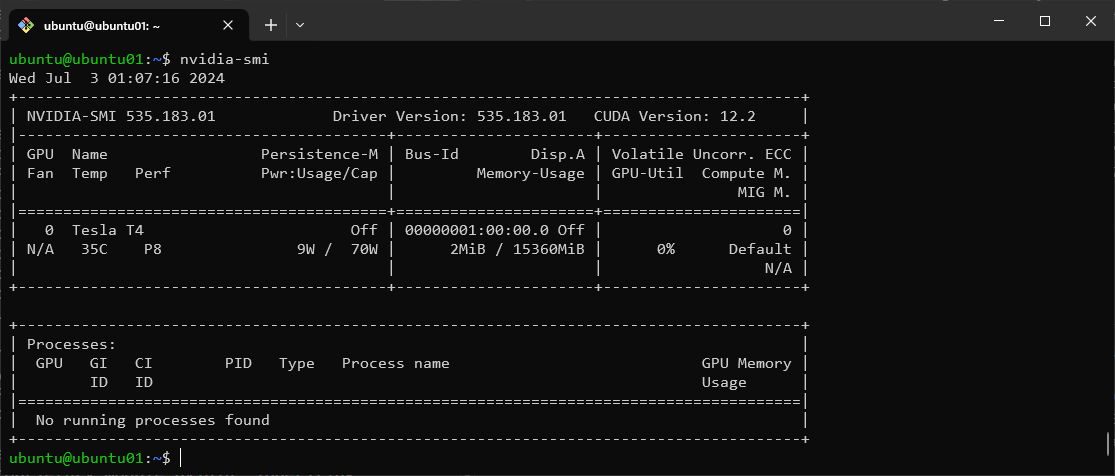Click the 9W / 70W power value
Image resolution: width=1115 pixels, height=476 pixels.
[x=337, y=249]
